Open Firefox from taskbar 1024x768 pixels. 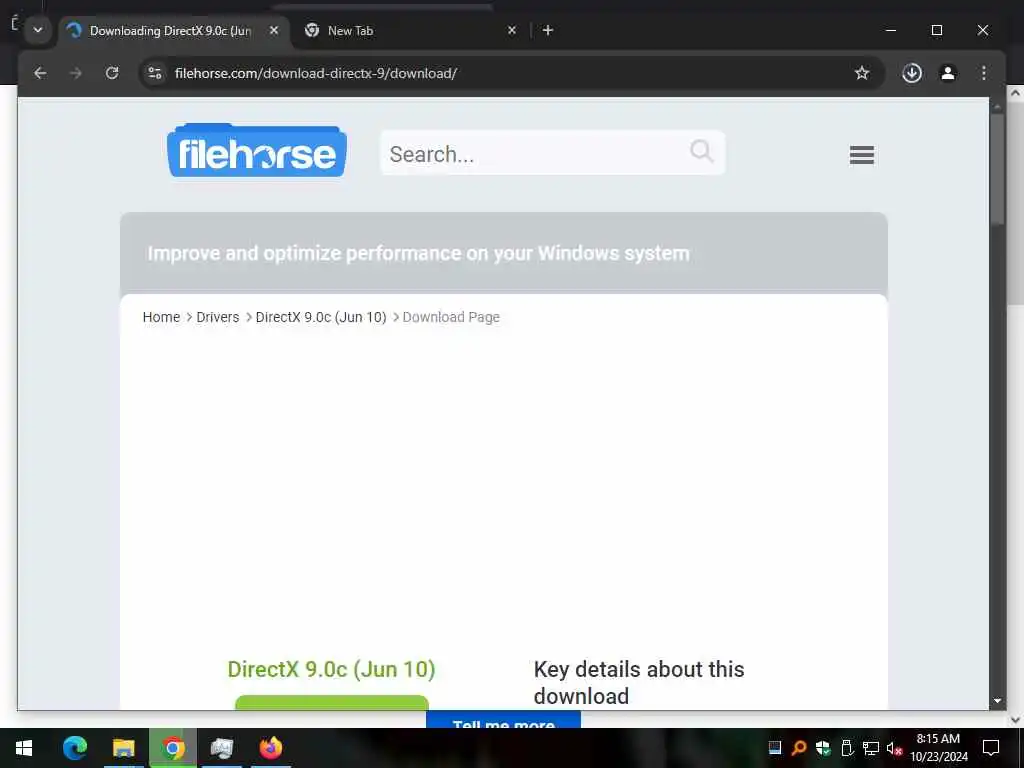coord(270,748)
